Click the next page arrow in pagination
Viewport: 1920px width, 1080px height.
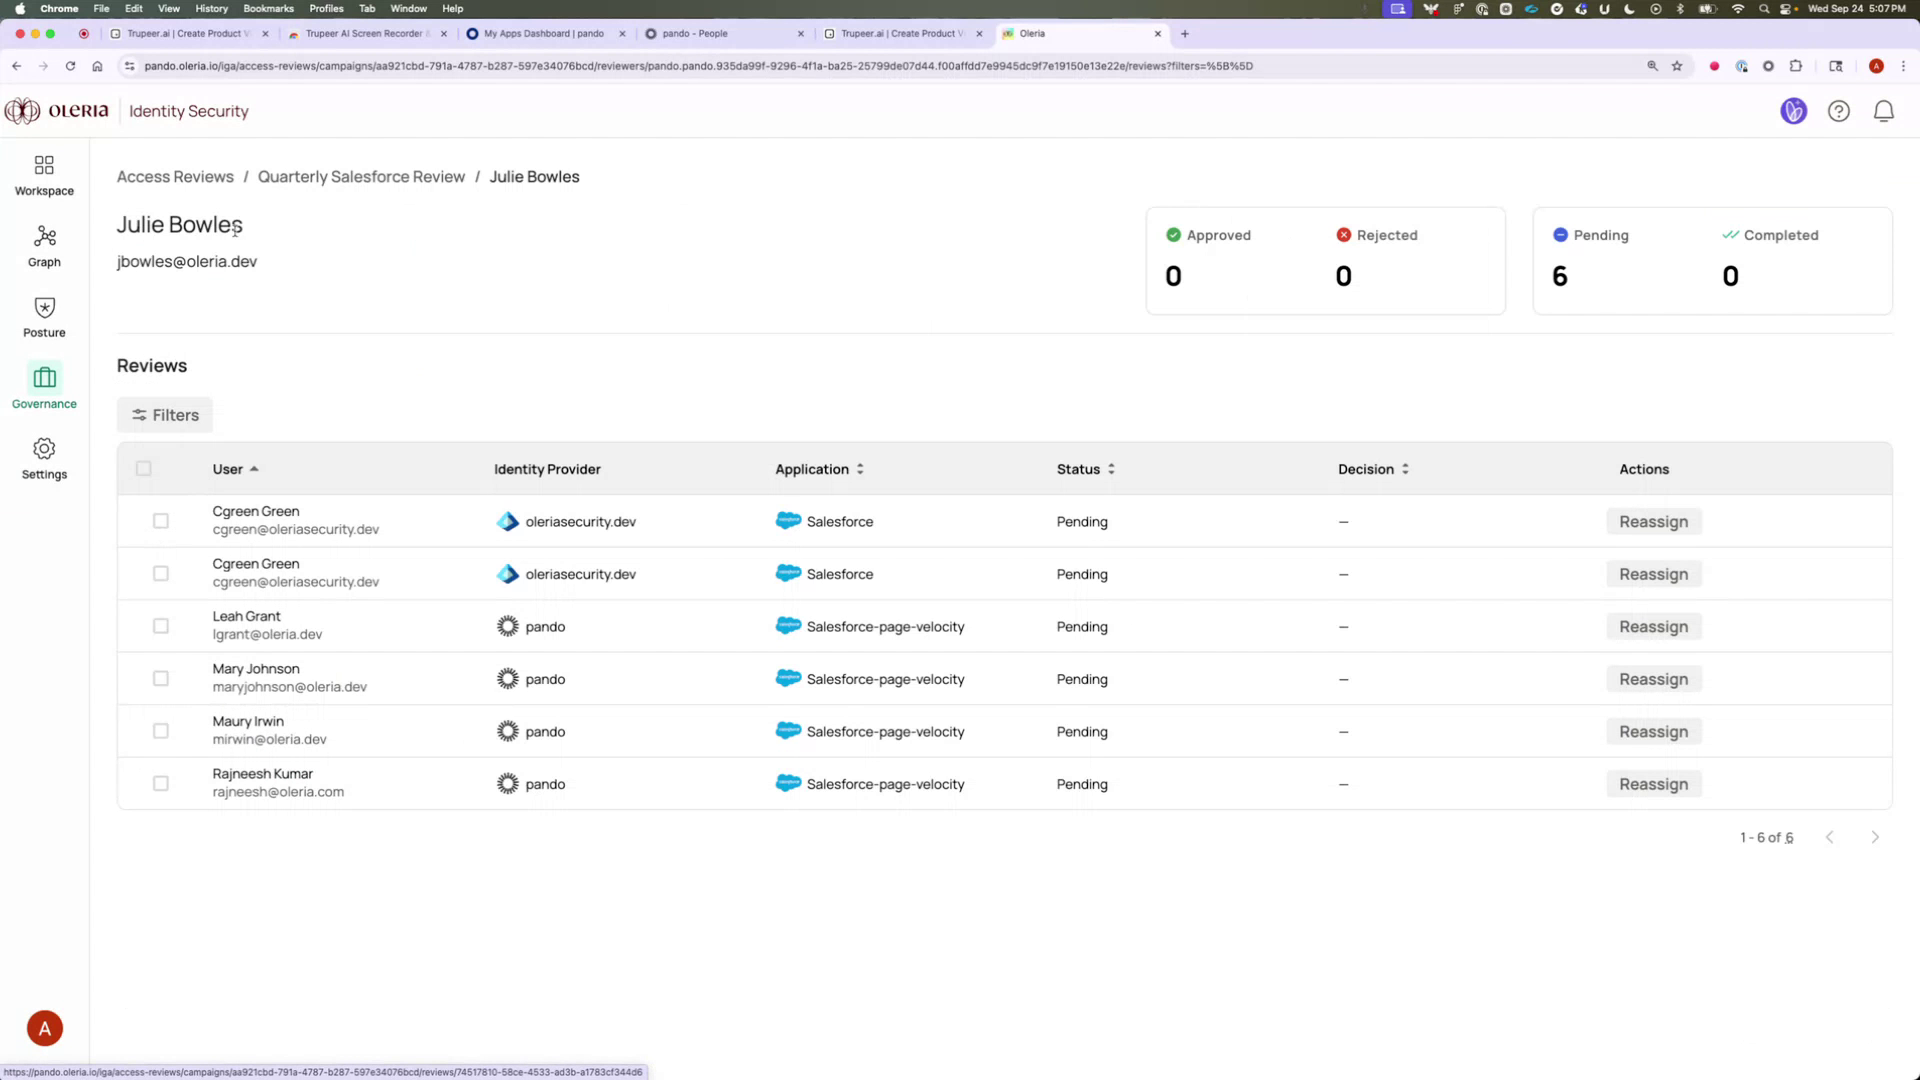coord(1875,837)
